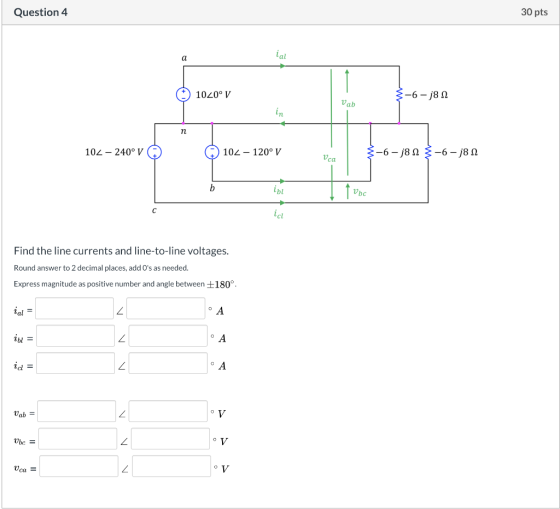Click the 10∠0° V source symbol
560x509 pixels.
183,95
